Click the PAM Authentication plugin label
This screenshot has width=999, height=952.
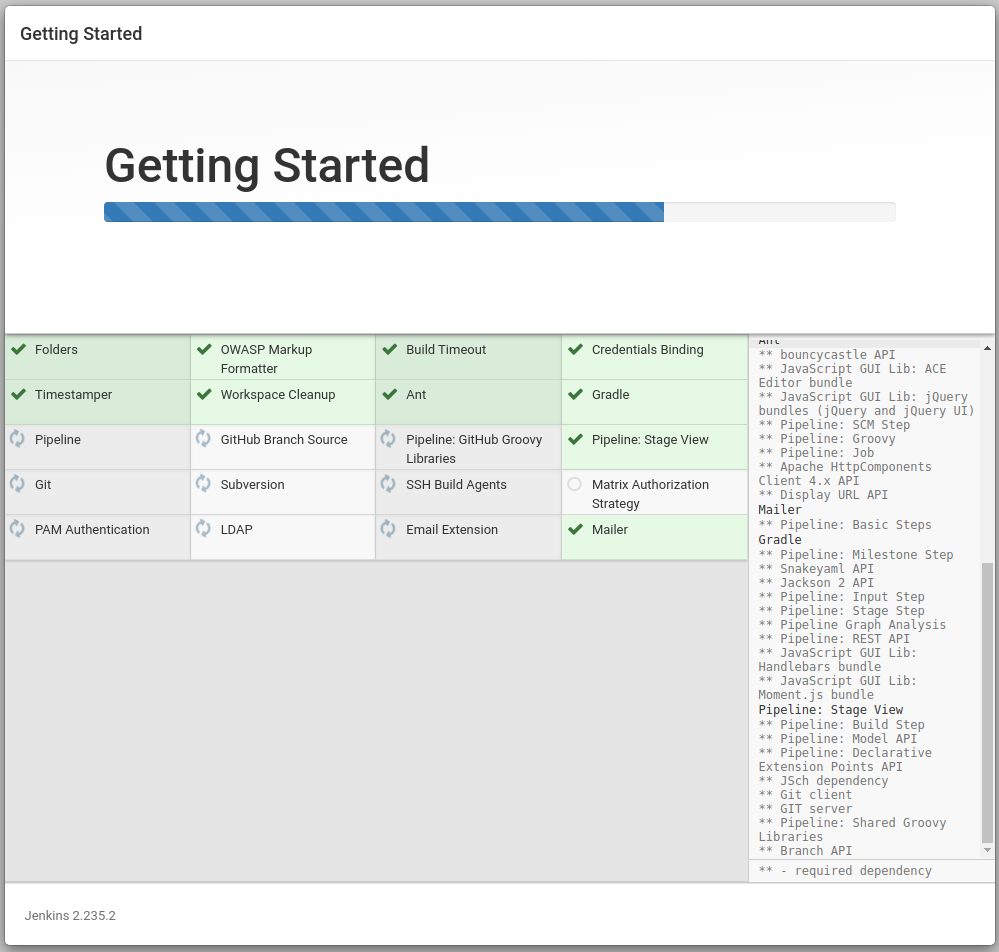point(92,530)
